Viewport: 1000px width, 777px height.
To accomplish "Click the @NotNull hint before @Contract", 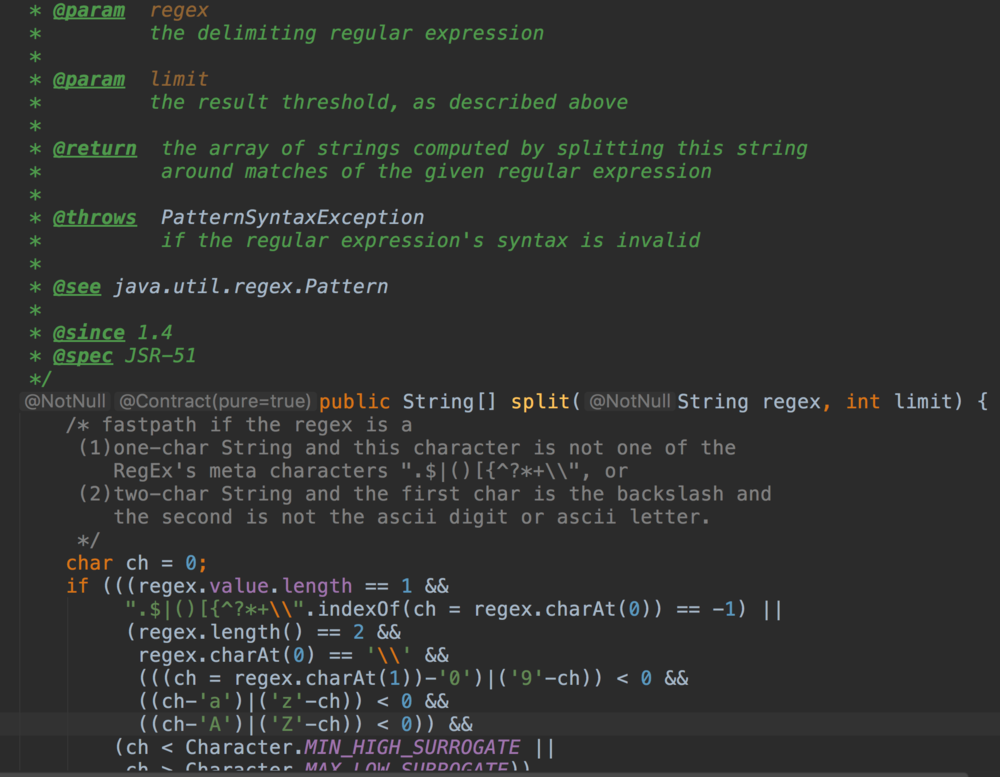I will pos(65,402).
